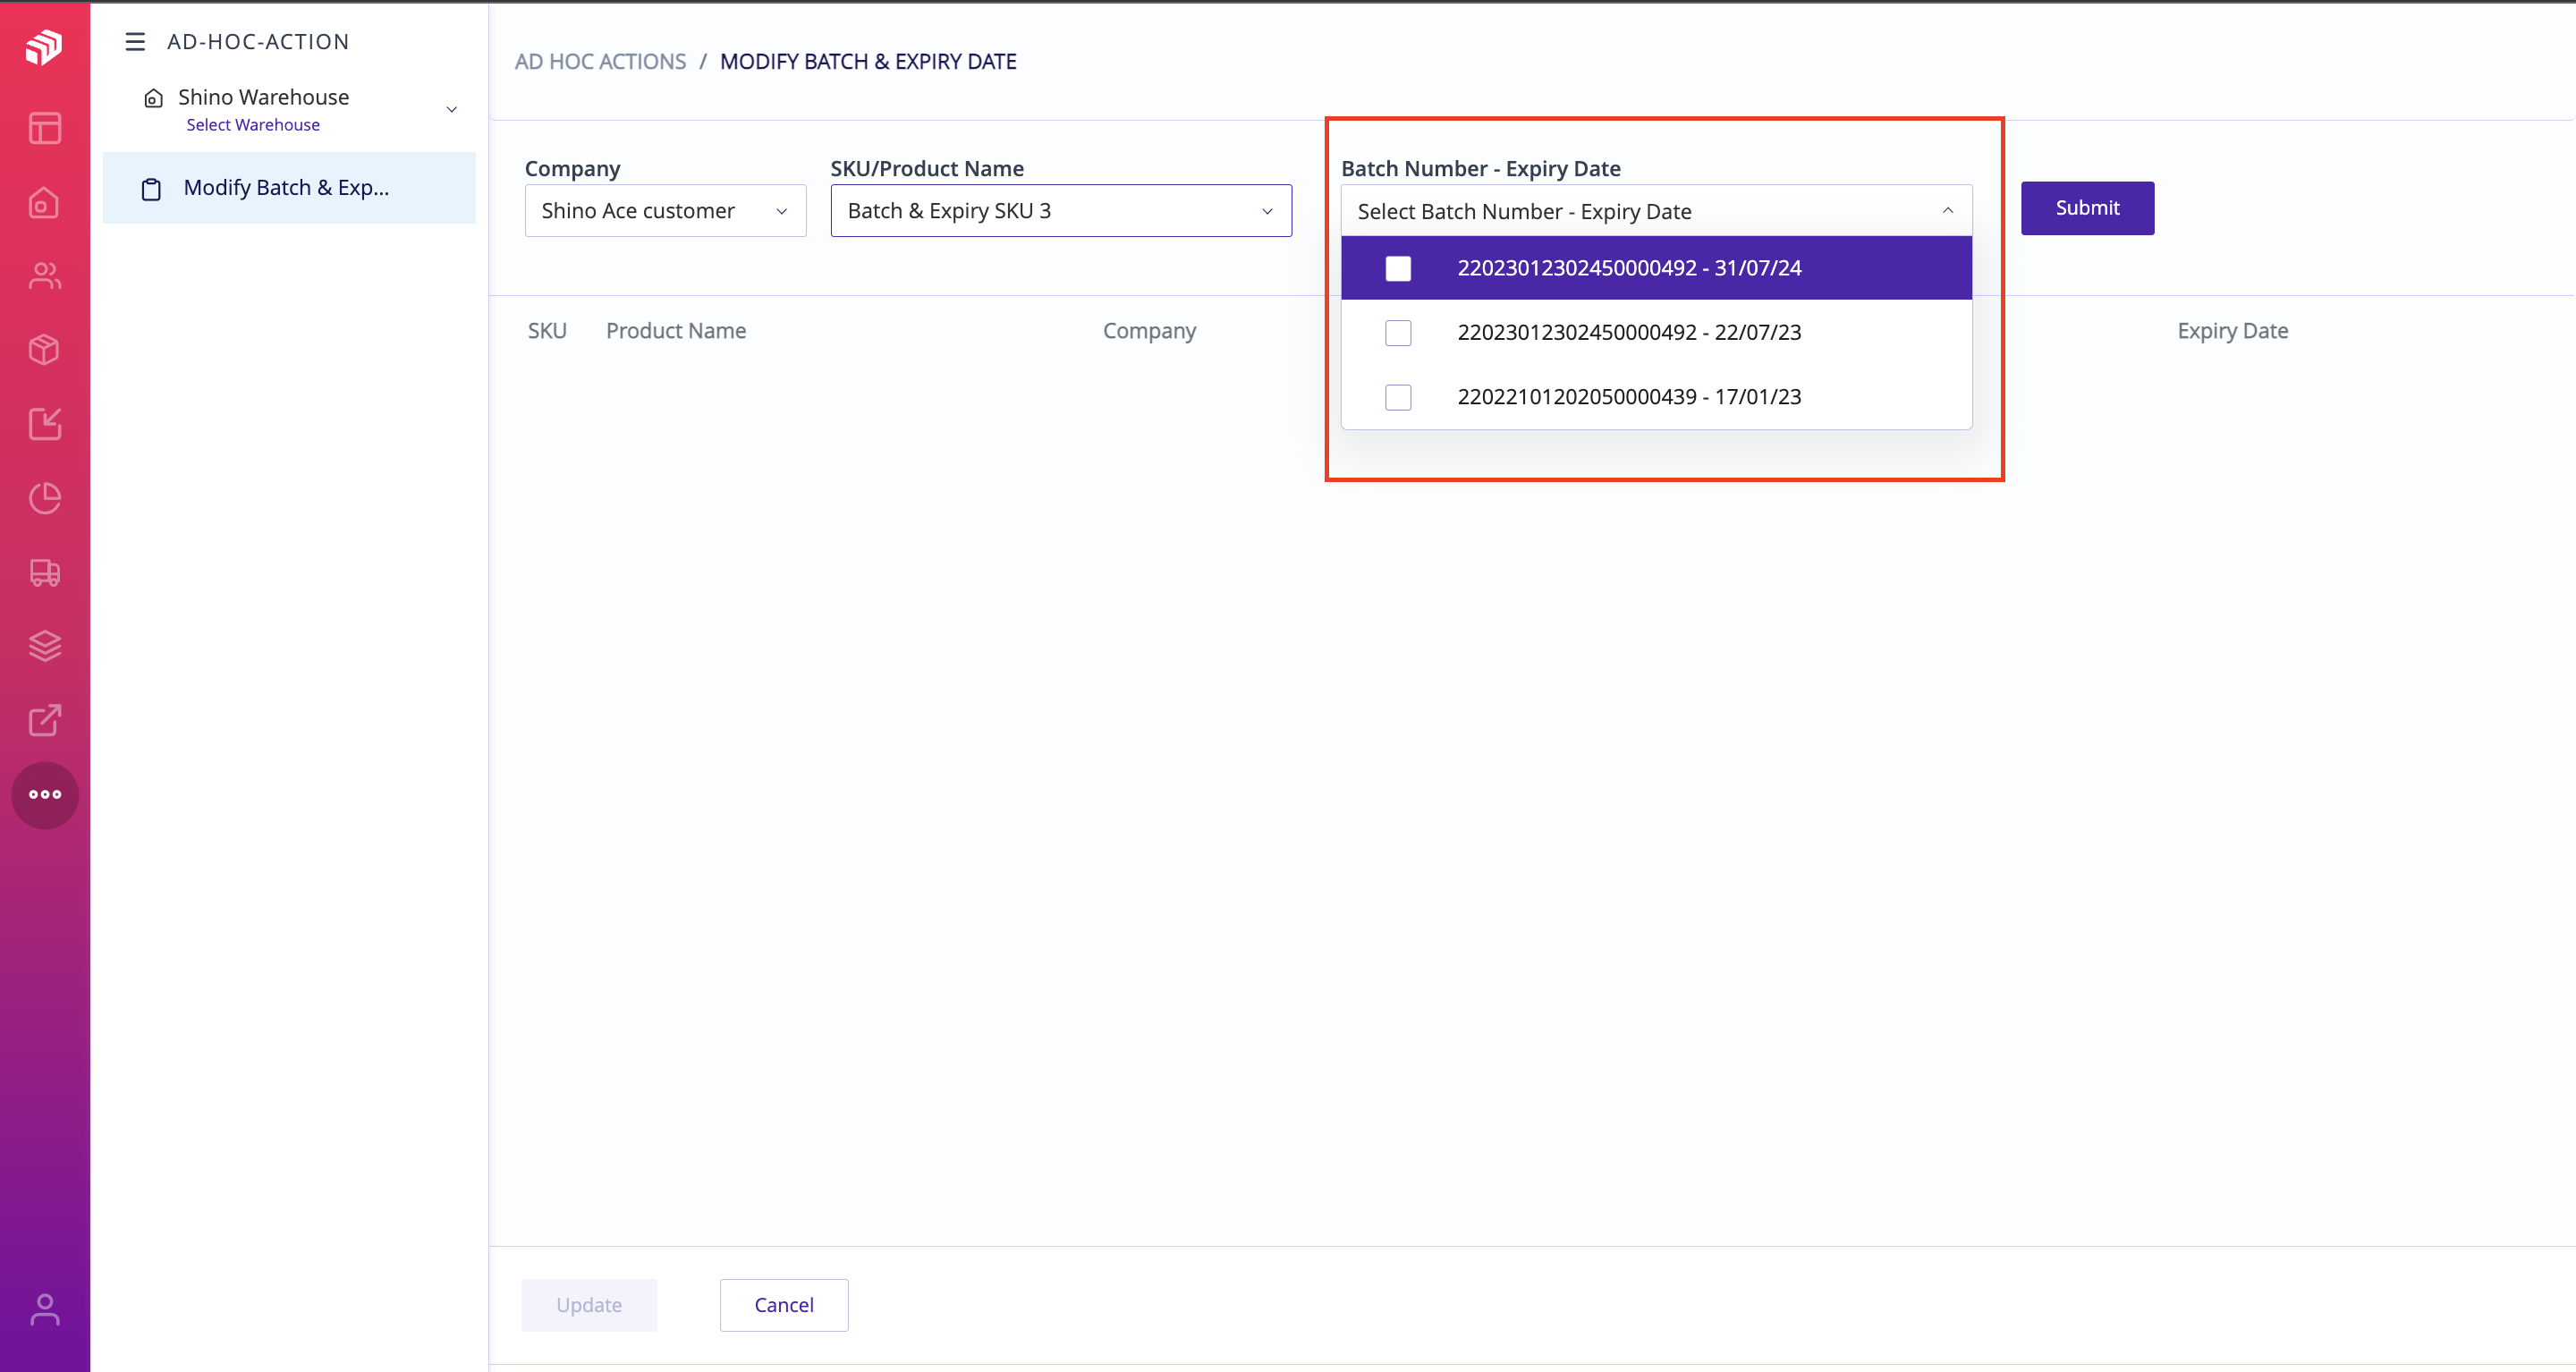Select Modify Batch & Exp... menu item
The width and height of the screenshot is (2576, 1372).
pyautogui.click(x=289, y=188)
